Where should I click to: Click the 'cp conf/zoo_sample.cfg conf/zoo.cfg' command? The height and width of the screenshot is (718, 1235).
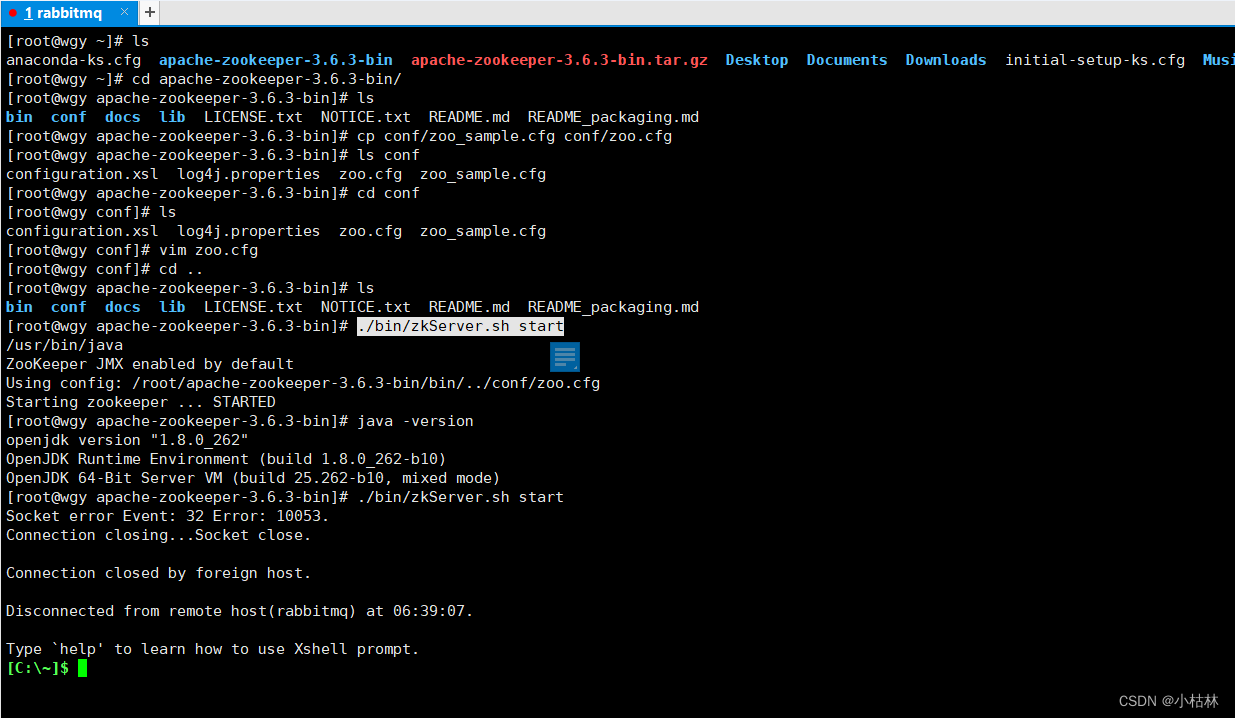(x=514, y=136)
